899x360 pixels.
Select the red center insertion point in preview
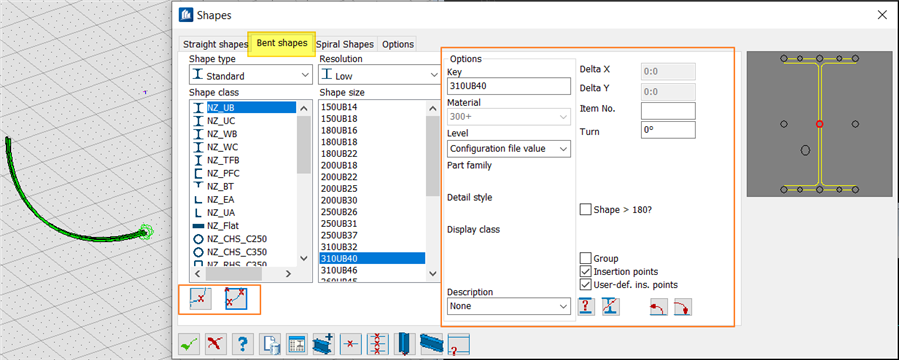[x=819, y=124]
